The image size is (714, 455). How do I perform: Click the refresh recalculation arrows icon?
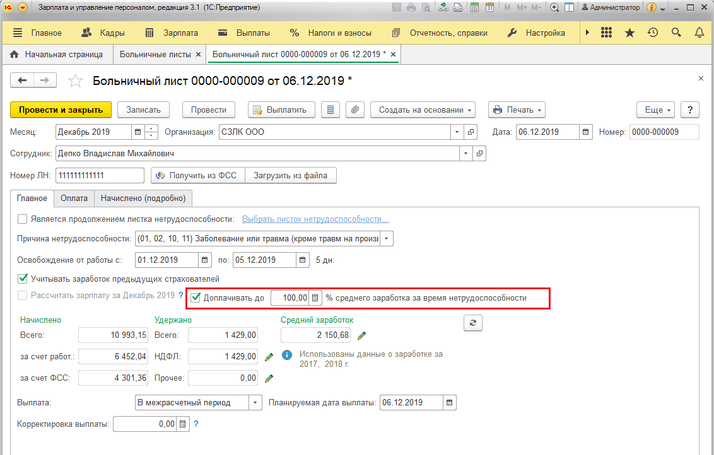point(473,322)
